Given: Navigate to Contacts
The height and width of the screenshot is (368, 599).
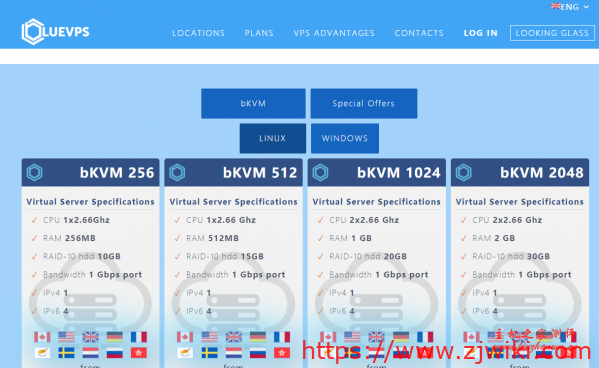Looking at the screenshot, I should pyautogui.click(x=419, y=33).
